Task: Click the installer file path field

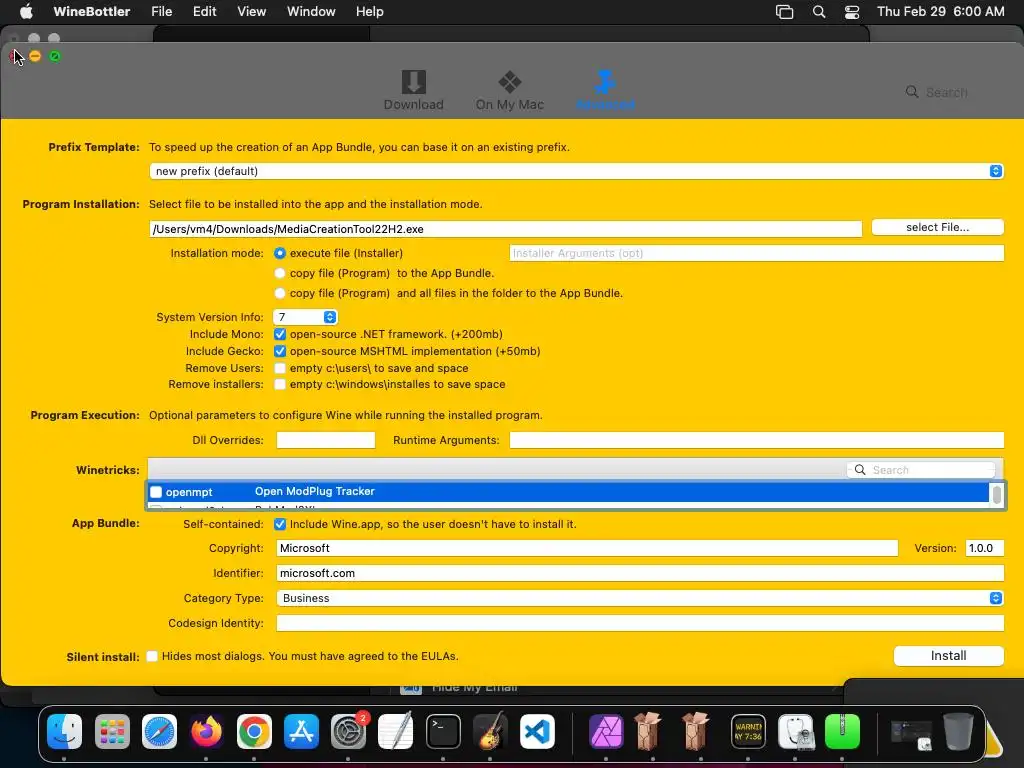Action: [506, 229]
